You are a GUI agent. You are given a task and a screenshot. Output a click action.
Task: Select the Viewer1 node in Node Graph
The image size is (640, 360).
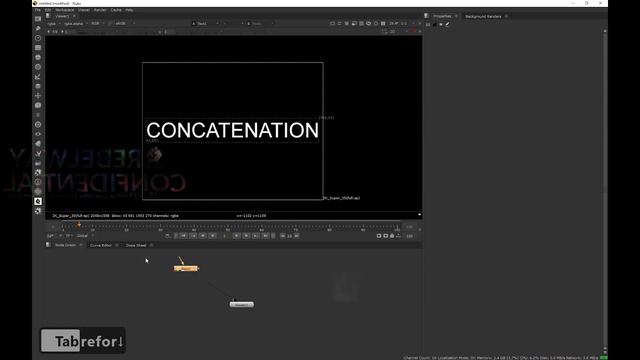(242, 304)
